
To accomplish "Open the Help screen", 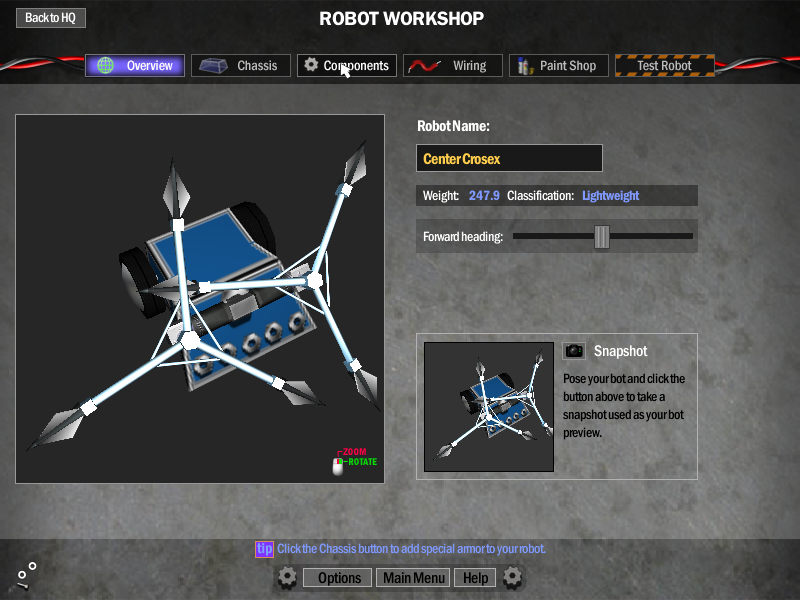I will click(x=475, y=578).
